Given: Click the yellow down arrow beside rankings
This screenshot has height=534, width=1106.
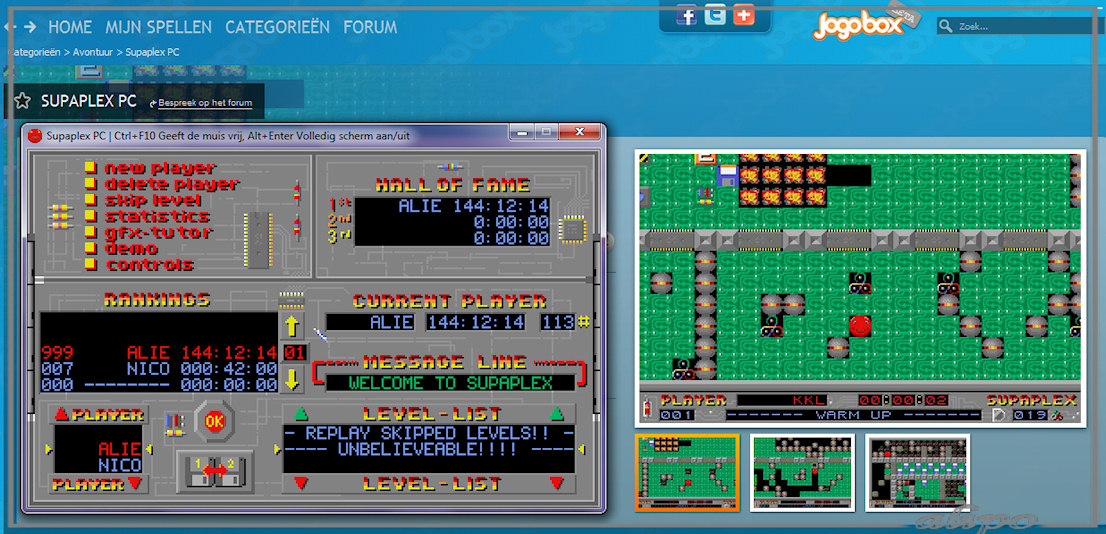Looking at the screenshot, I should [292, 380].
